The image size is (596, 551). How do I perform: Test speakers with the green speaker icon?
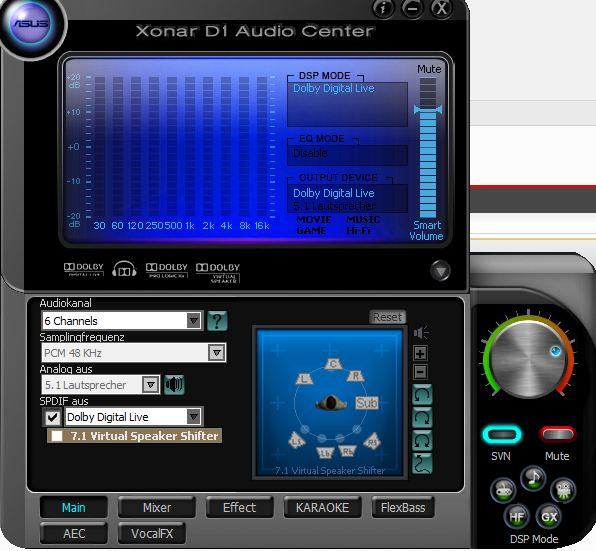(x=174, y=385)
